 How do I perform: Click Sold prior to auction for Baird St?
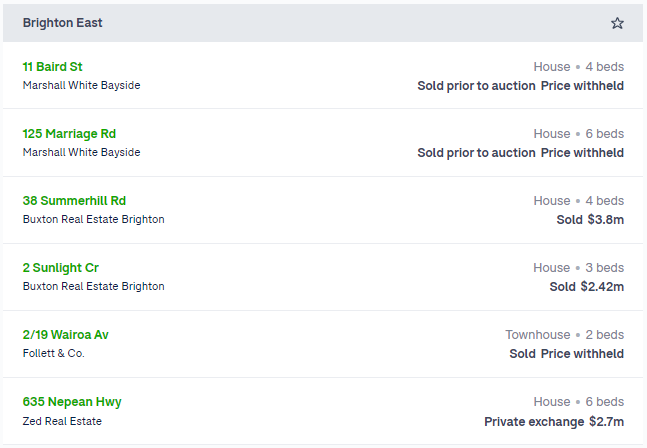476,86
